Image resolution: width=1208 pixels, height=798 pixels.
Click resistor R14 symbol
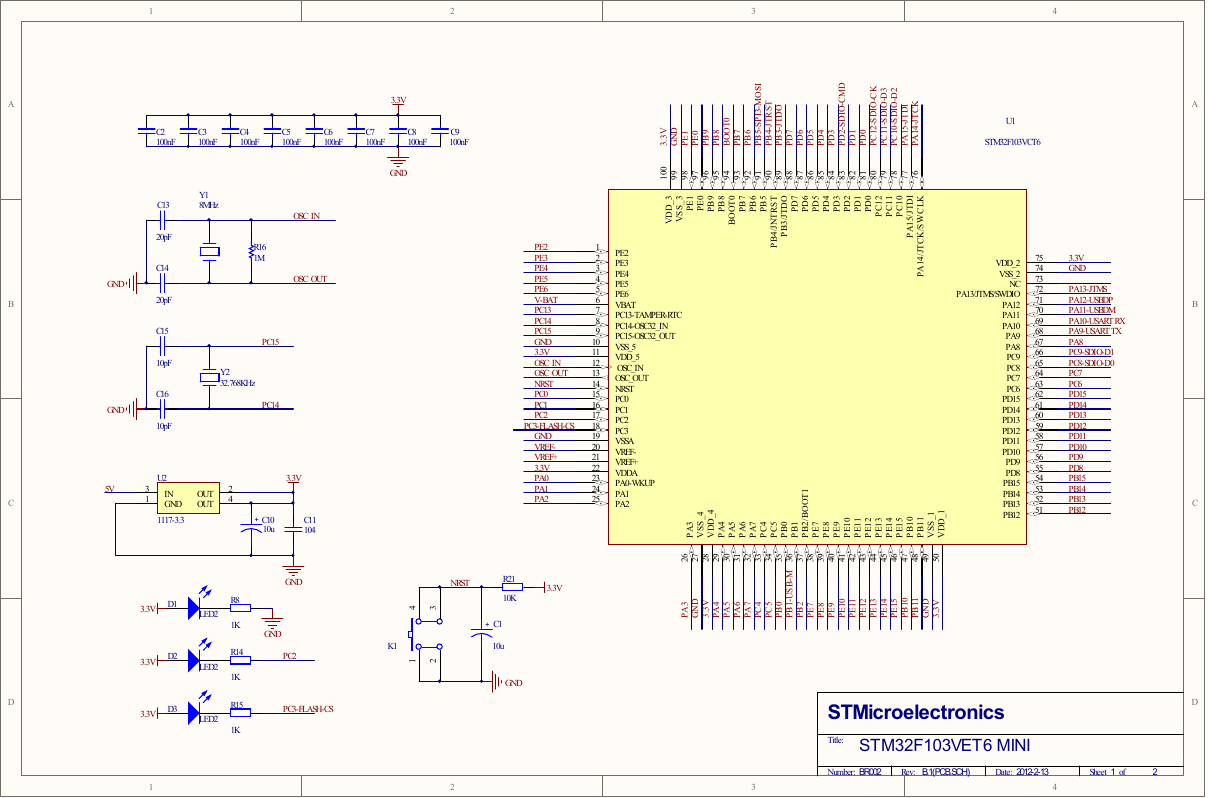tap(240, 660)
